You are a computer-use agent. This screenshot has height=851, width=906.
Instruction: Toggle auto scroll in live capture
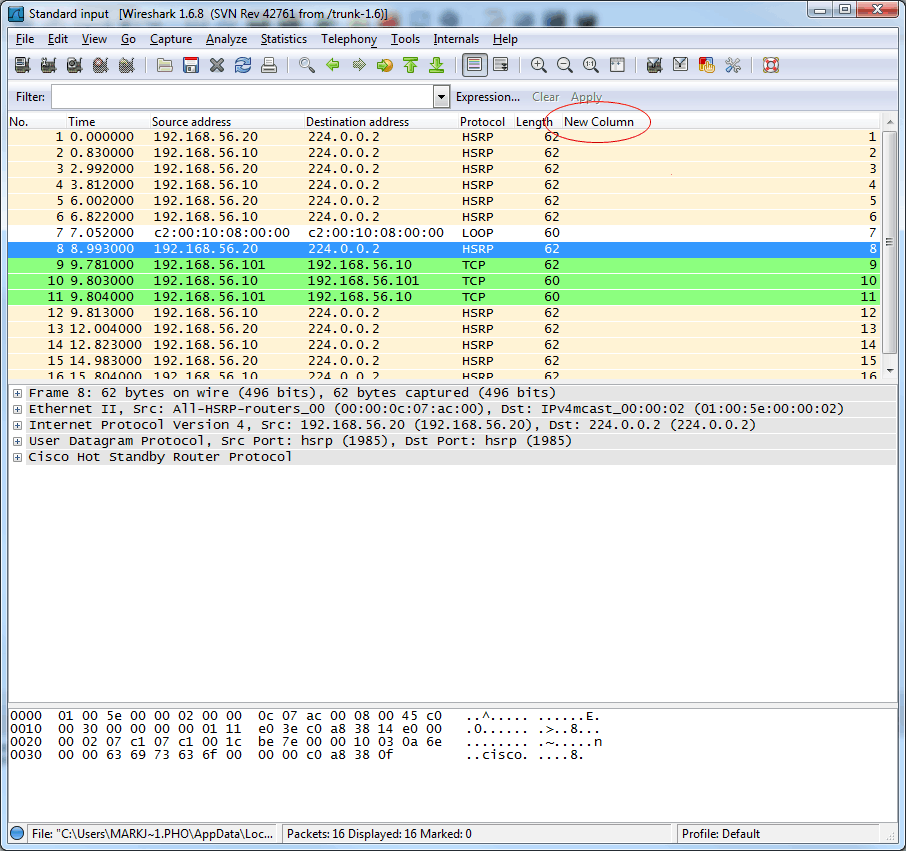pos(501,65)
